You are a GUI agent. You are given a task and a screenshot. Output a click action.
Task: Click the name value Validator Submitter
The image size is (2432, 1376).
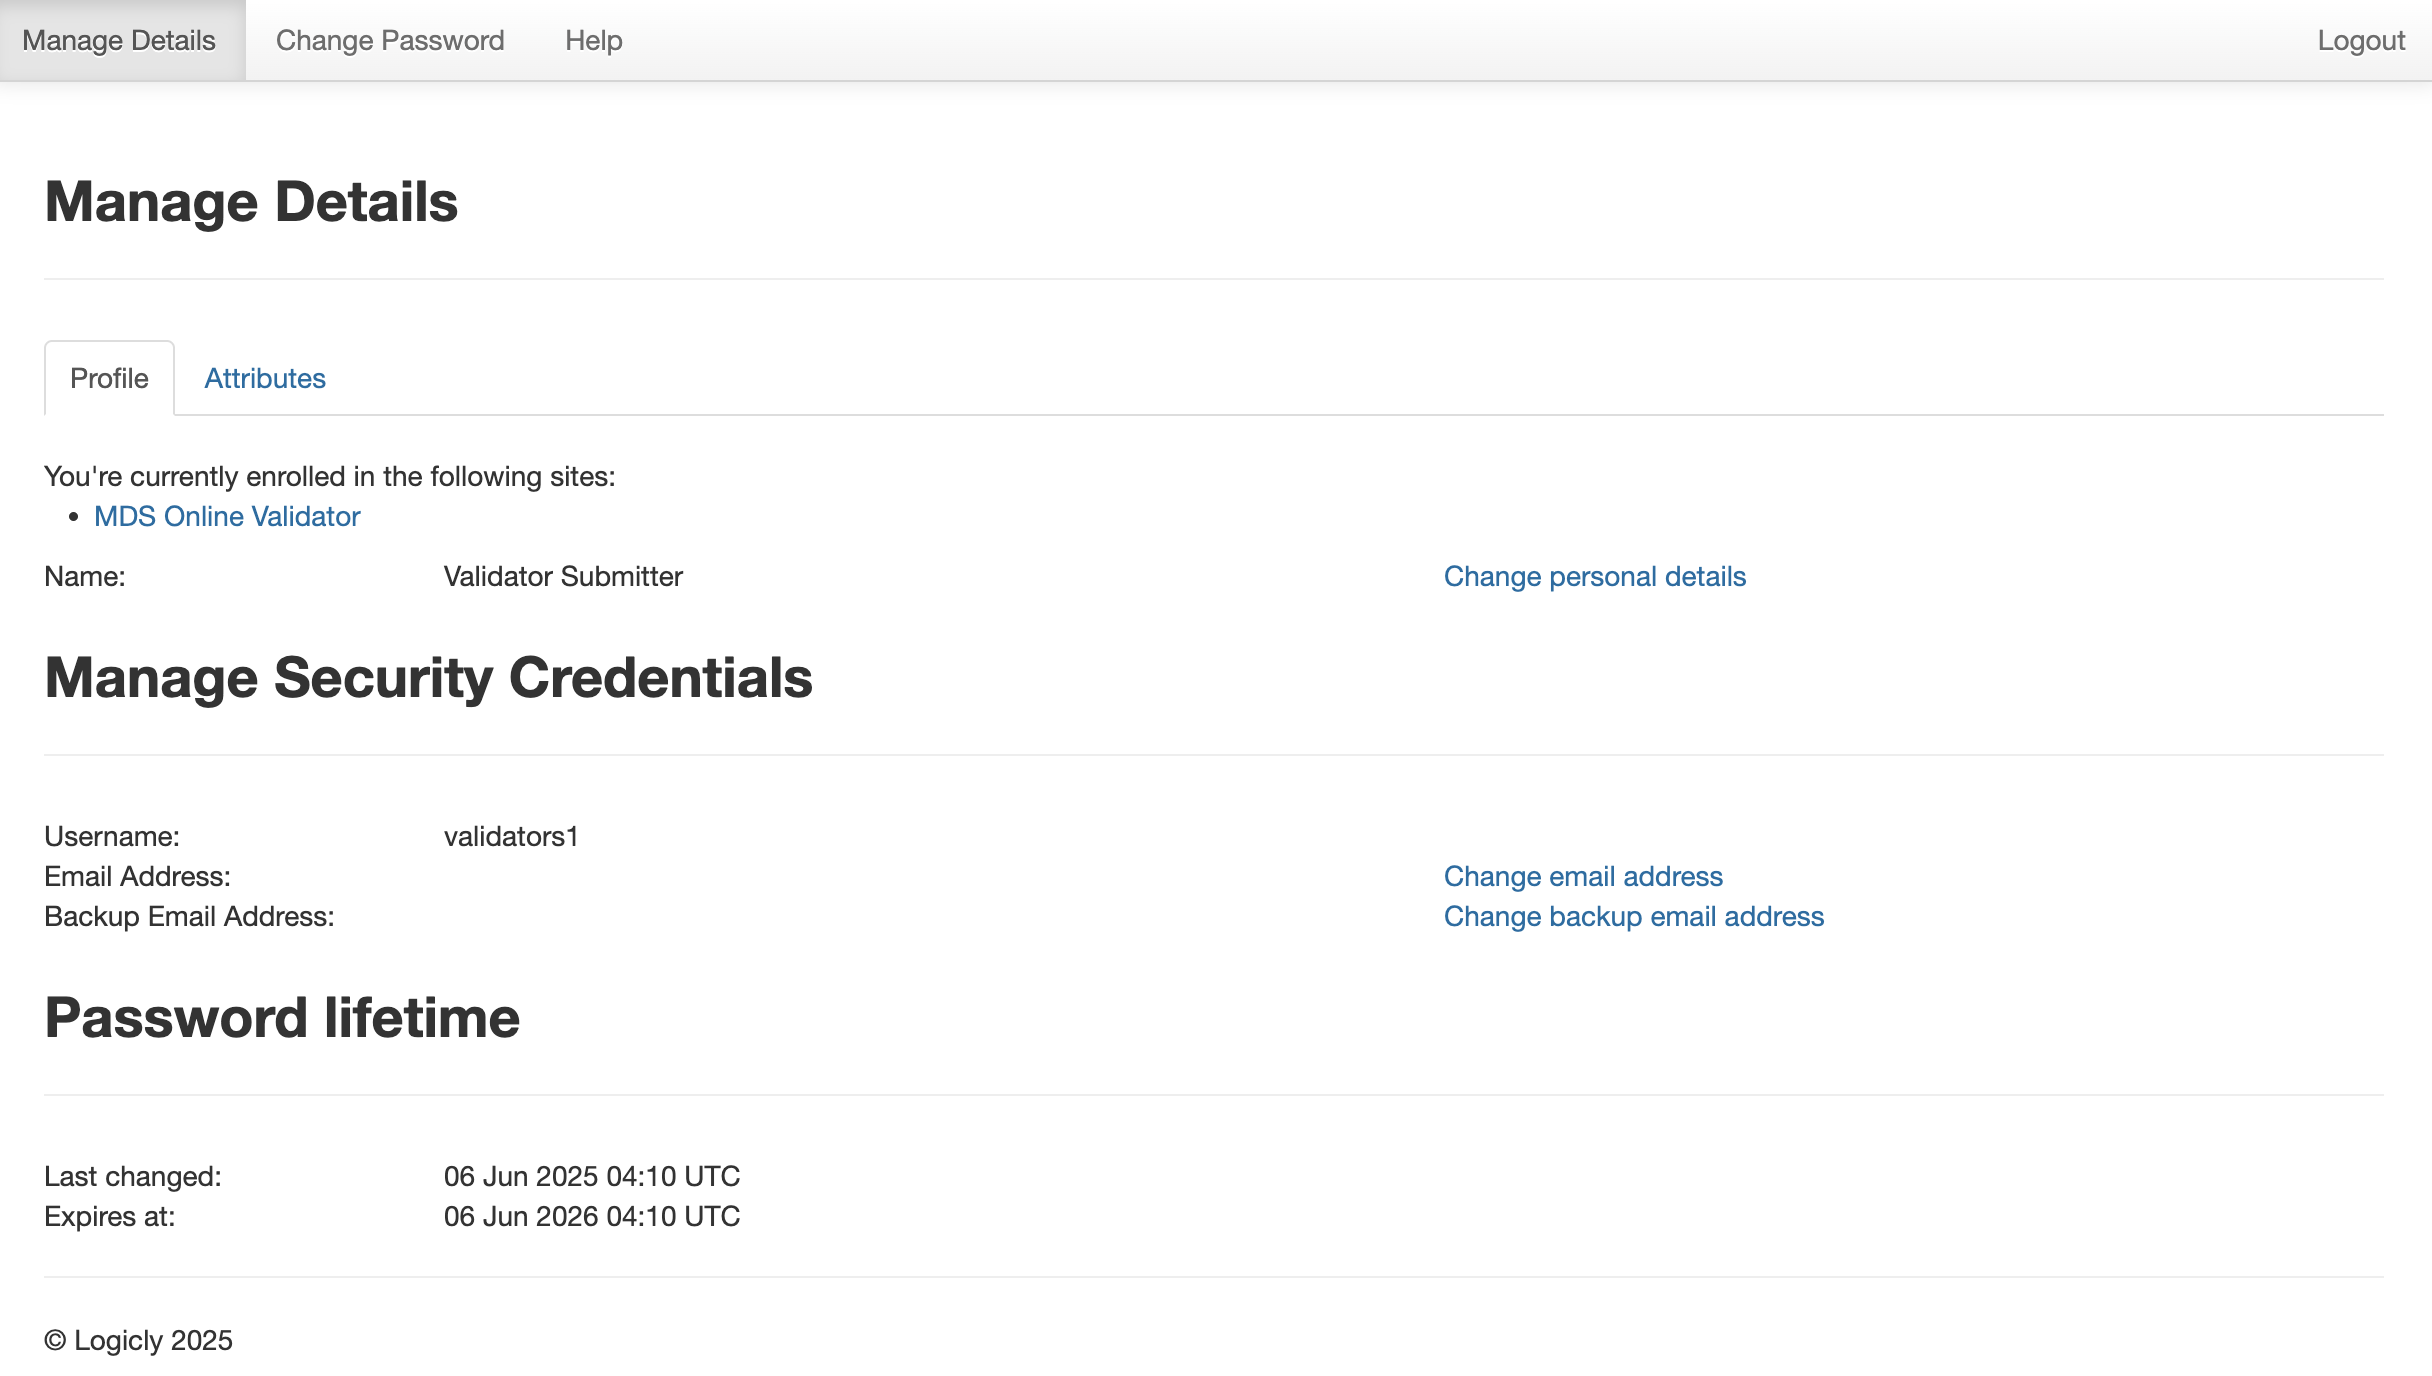[563, 576]
